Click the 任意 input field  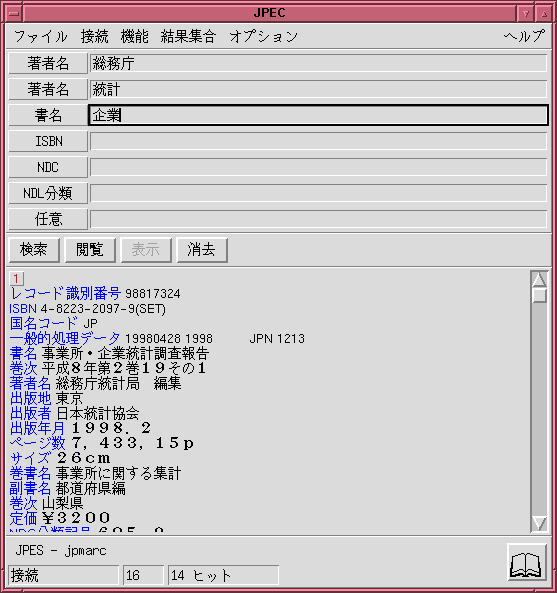[318, 219]
